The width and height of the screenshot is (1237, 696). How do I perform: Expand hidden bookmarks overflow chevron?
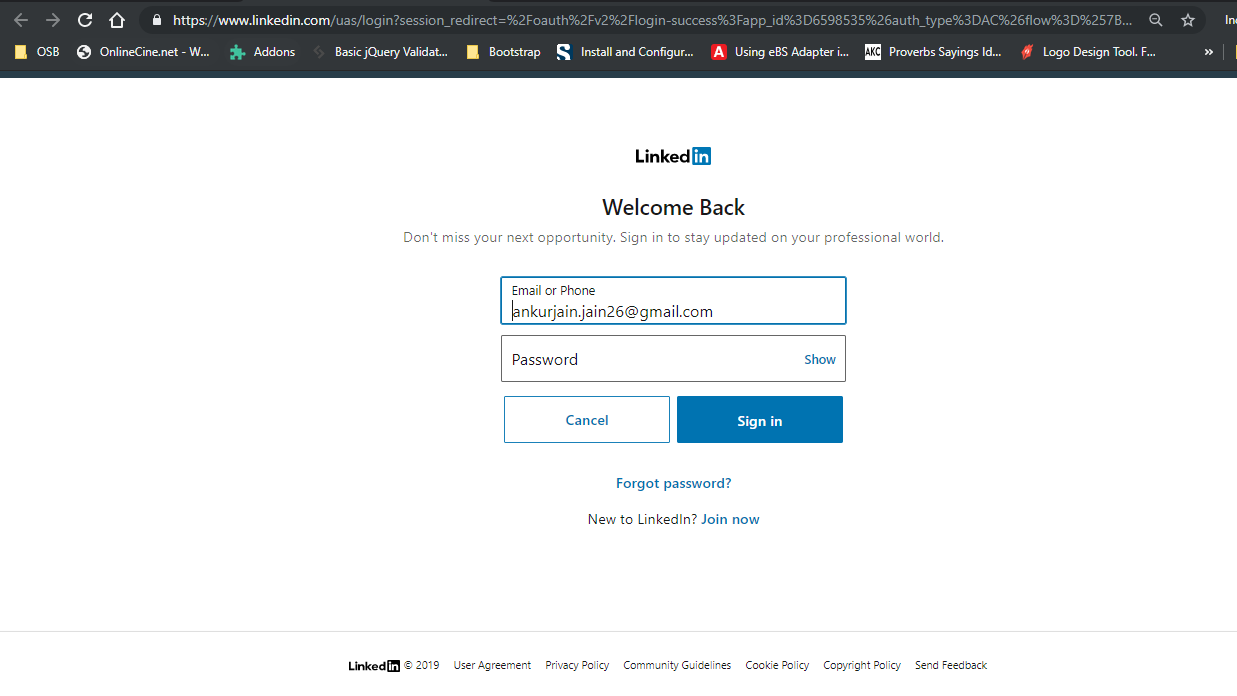[1208, 52]
